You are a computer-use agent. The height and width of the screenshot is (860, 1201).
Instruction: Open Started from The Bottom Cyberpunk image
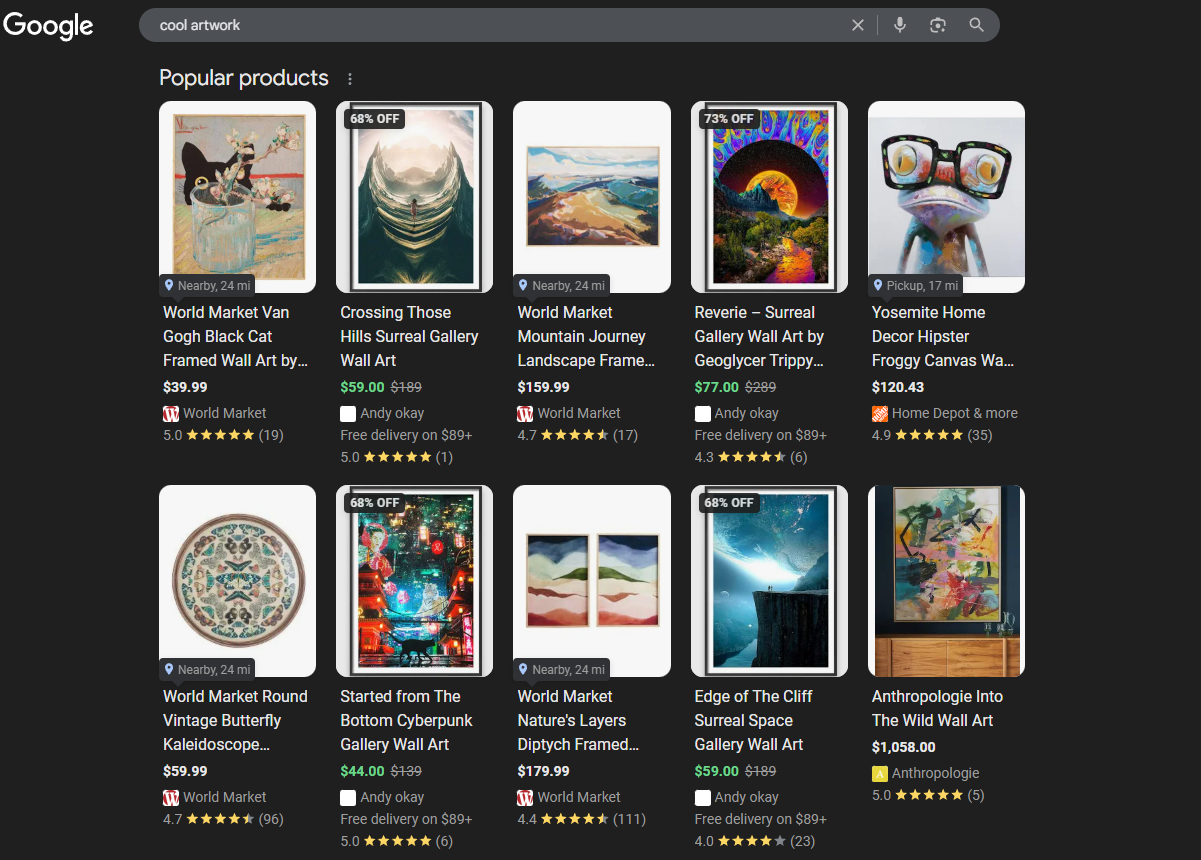tap(414, 581)
